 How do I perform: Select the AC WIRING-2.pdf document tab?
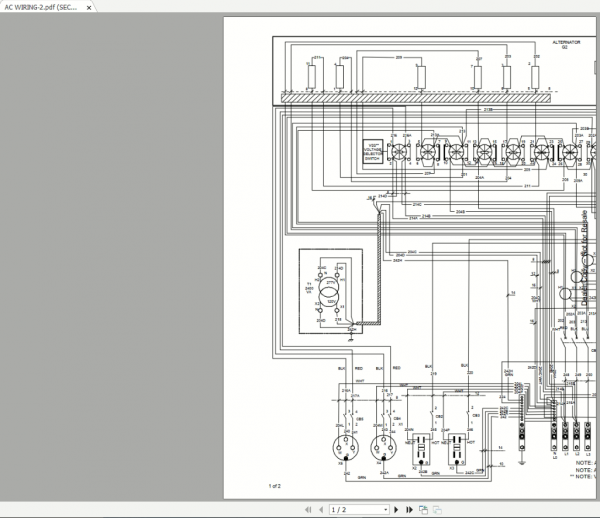coord(40,6)
